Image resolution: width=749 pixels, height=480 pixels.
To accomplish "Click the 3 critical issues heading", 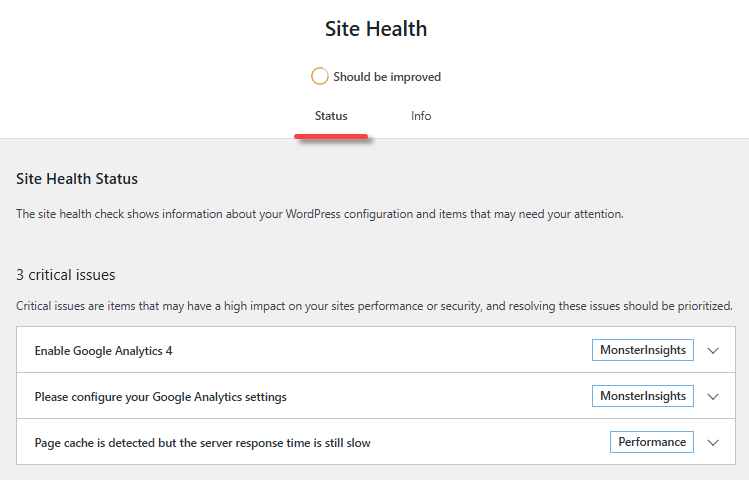I will [x=66, y=274].
